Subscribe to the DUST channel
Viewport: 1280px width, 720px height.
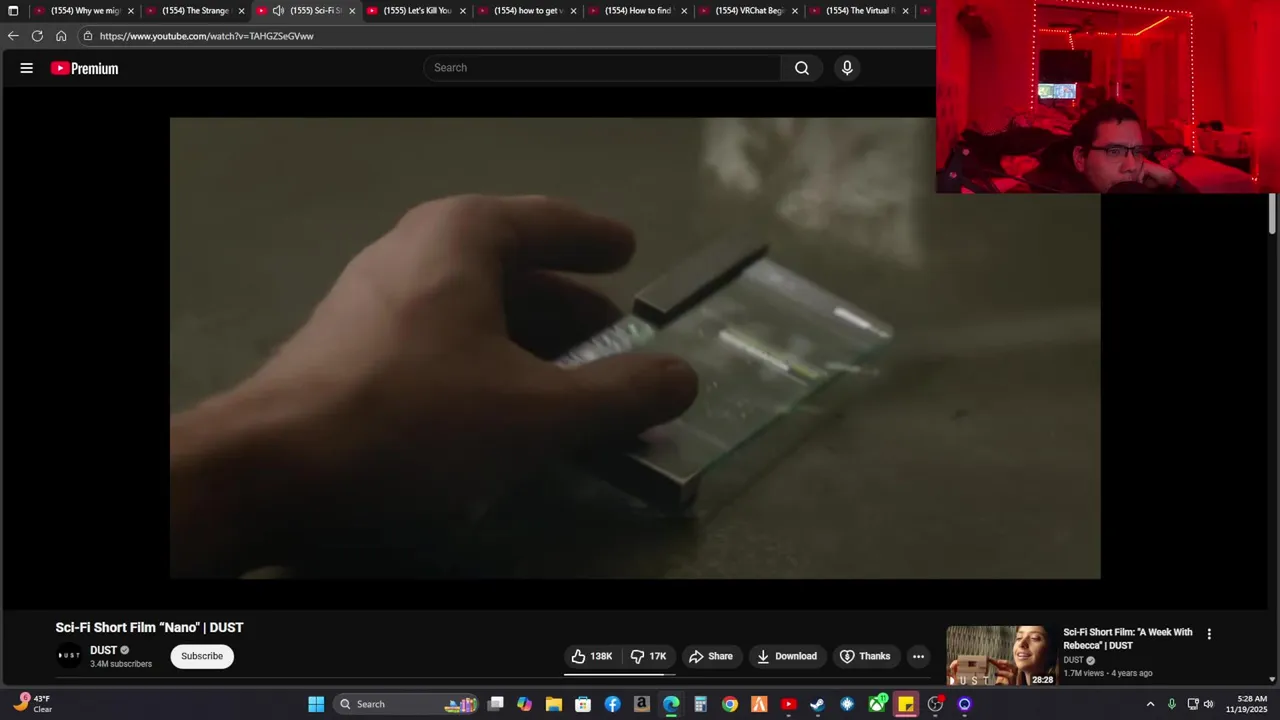coord(202,656)
